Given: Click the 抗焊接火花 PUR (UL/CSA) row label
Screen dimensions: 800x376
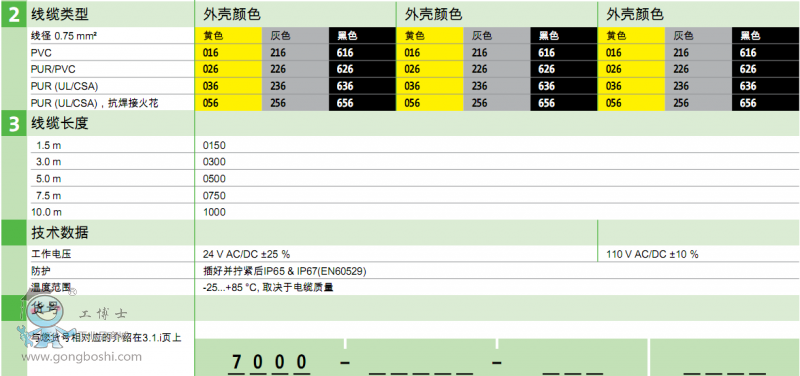Looking at the screenshot, I should click(x=95, y=103).
